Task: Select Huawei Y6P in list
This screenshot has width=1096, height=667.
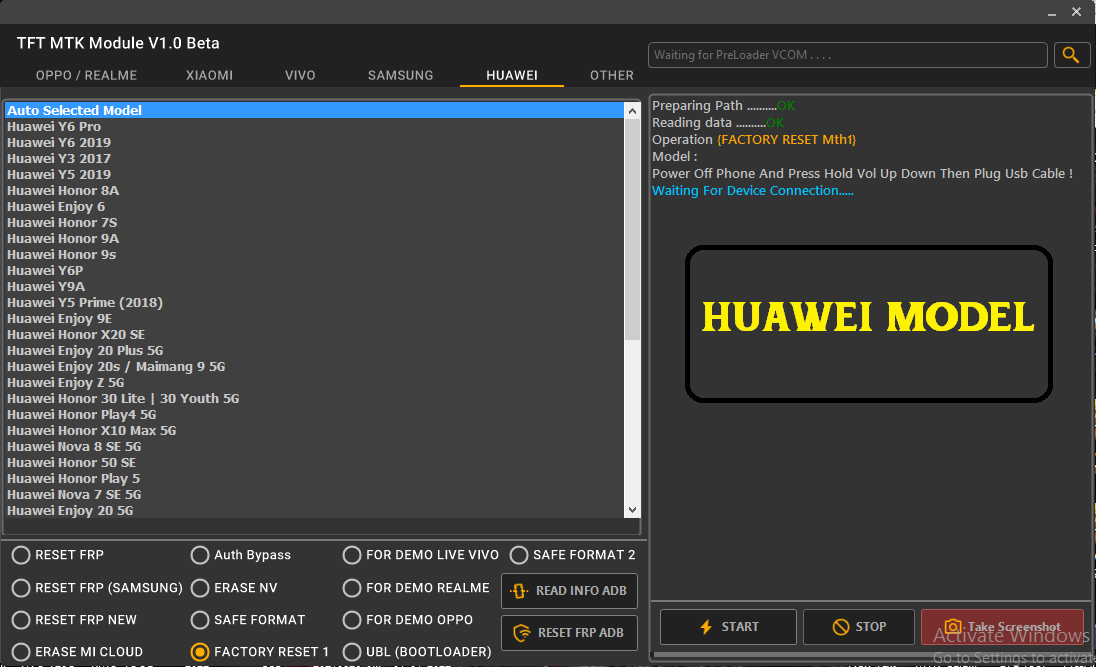Action: point(314,271)
